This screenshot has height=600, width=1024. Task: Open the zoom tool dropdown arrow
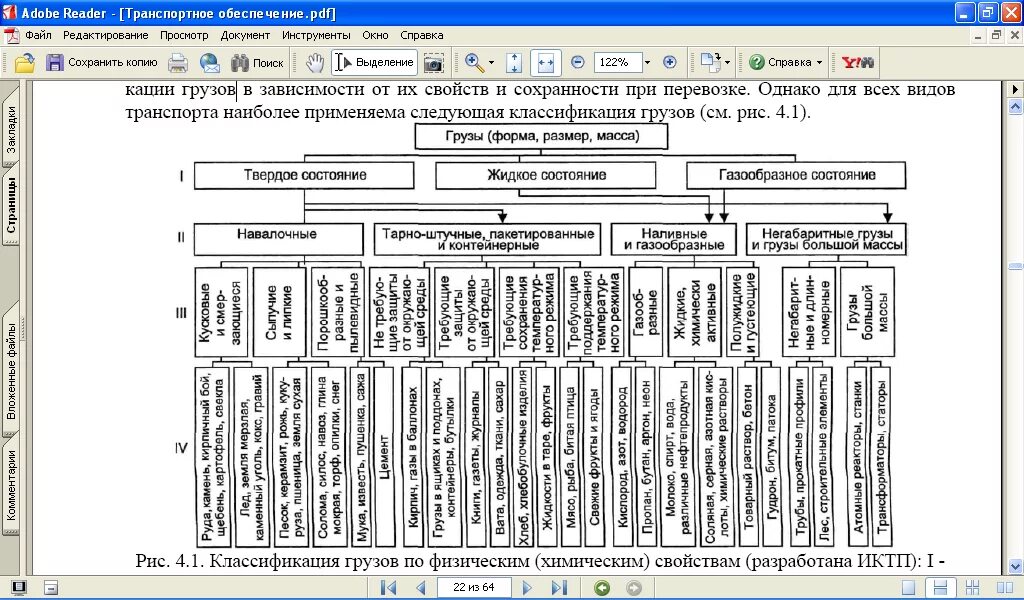click(x=491, y=63)
